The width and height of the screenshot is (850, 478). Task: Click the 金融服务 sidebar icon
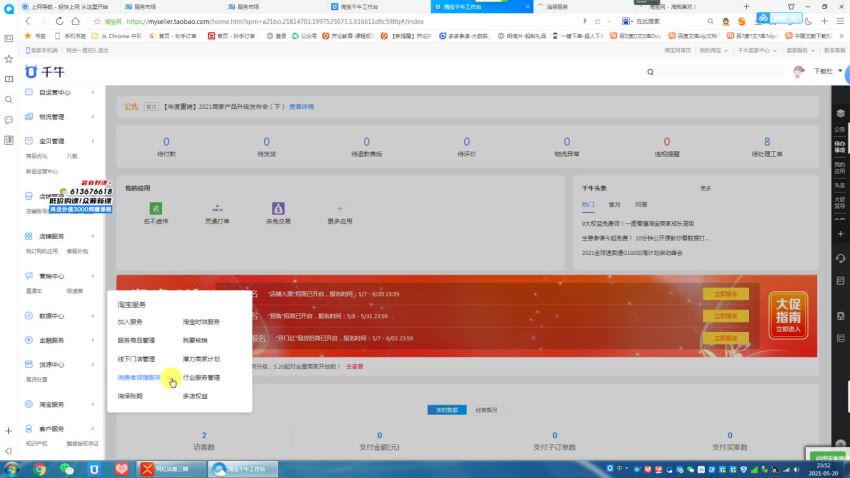pos(29,340)
